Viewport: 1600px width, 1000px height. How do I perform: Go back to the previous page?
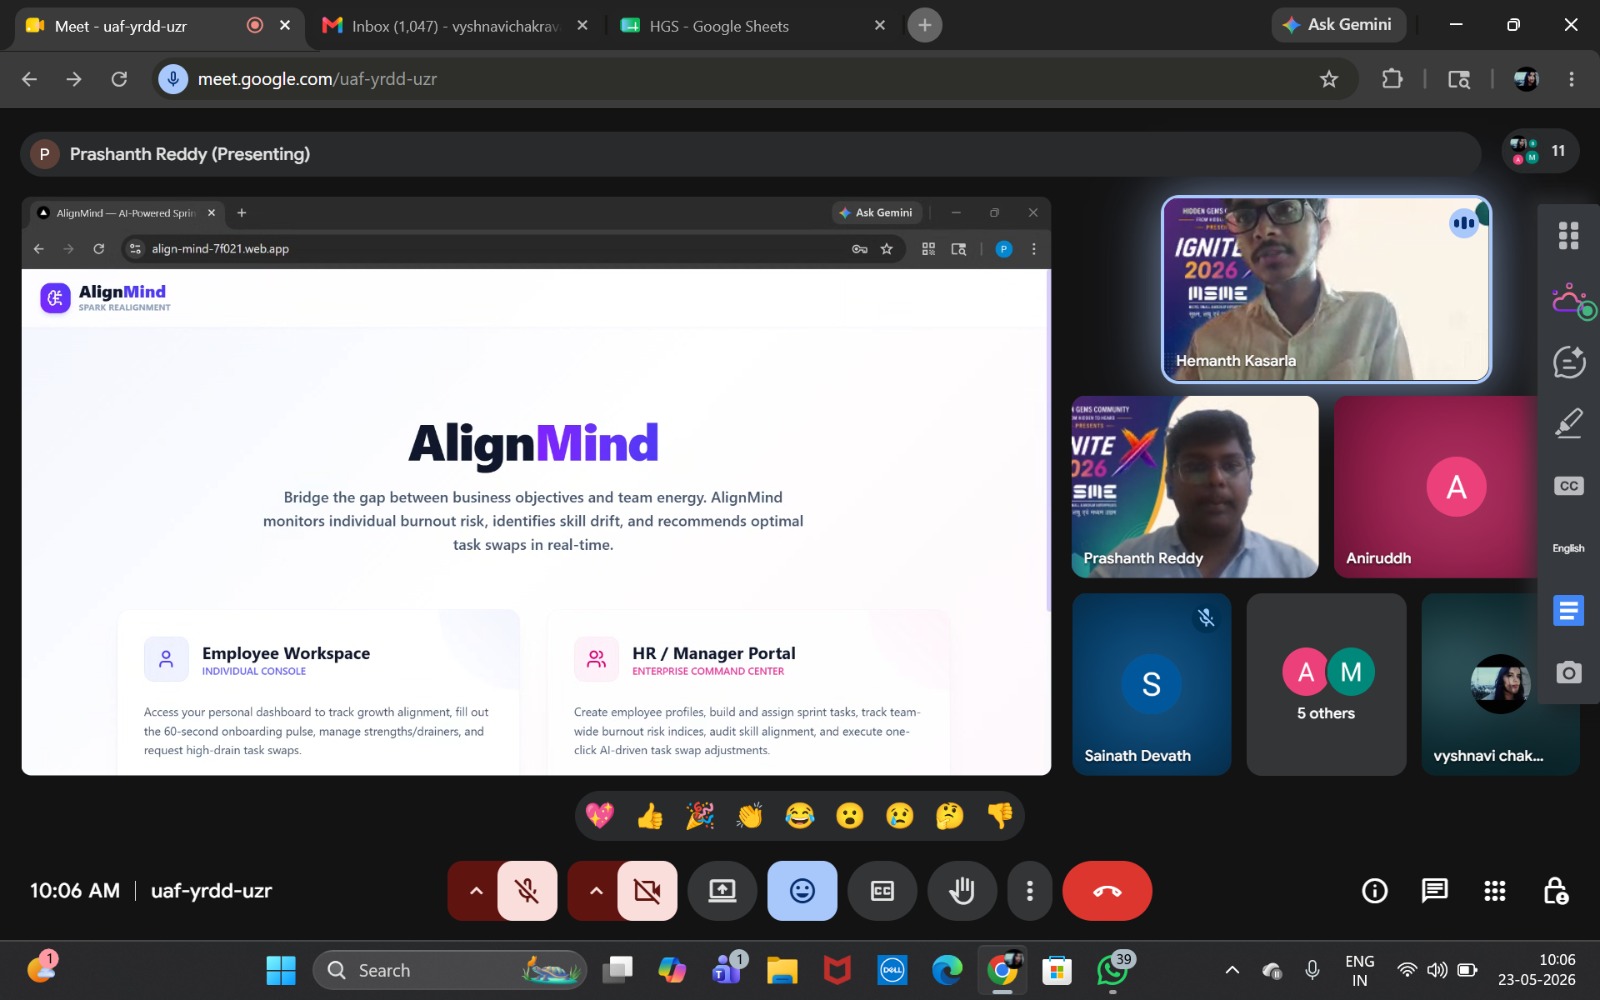[x=29, y=79]
